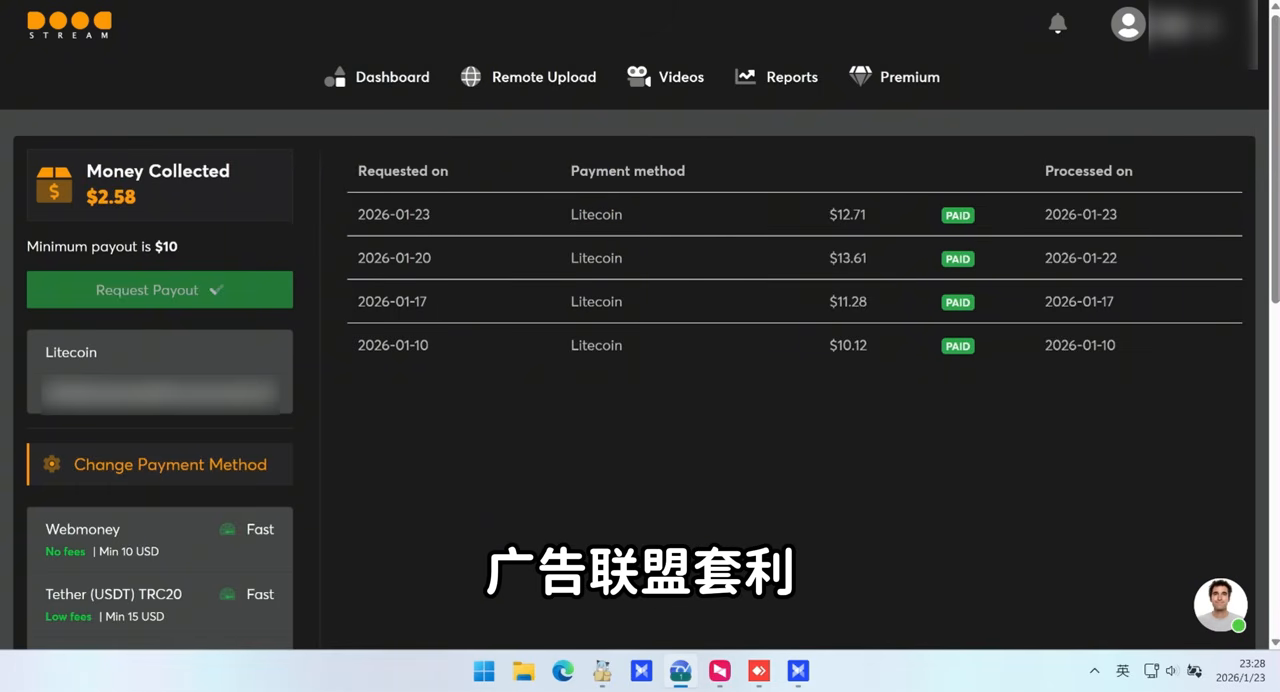Click the Request Payout button

160,290
